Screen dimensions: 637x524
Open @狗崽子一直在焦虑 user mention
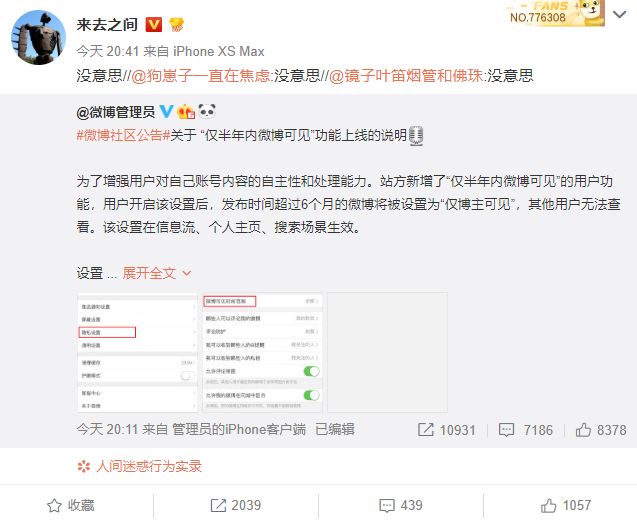pyautogui.click(x=201, y=76)
